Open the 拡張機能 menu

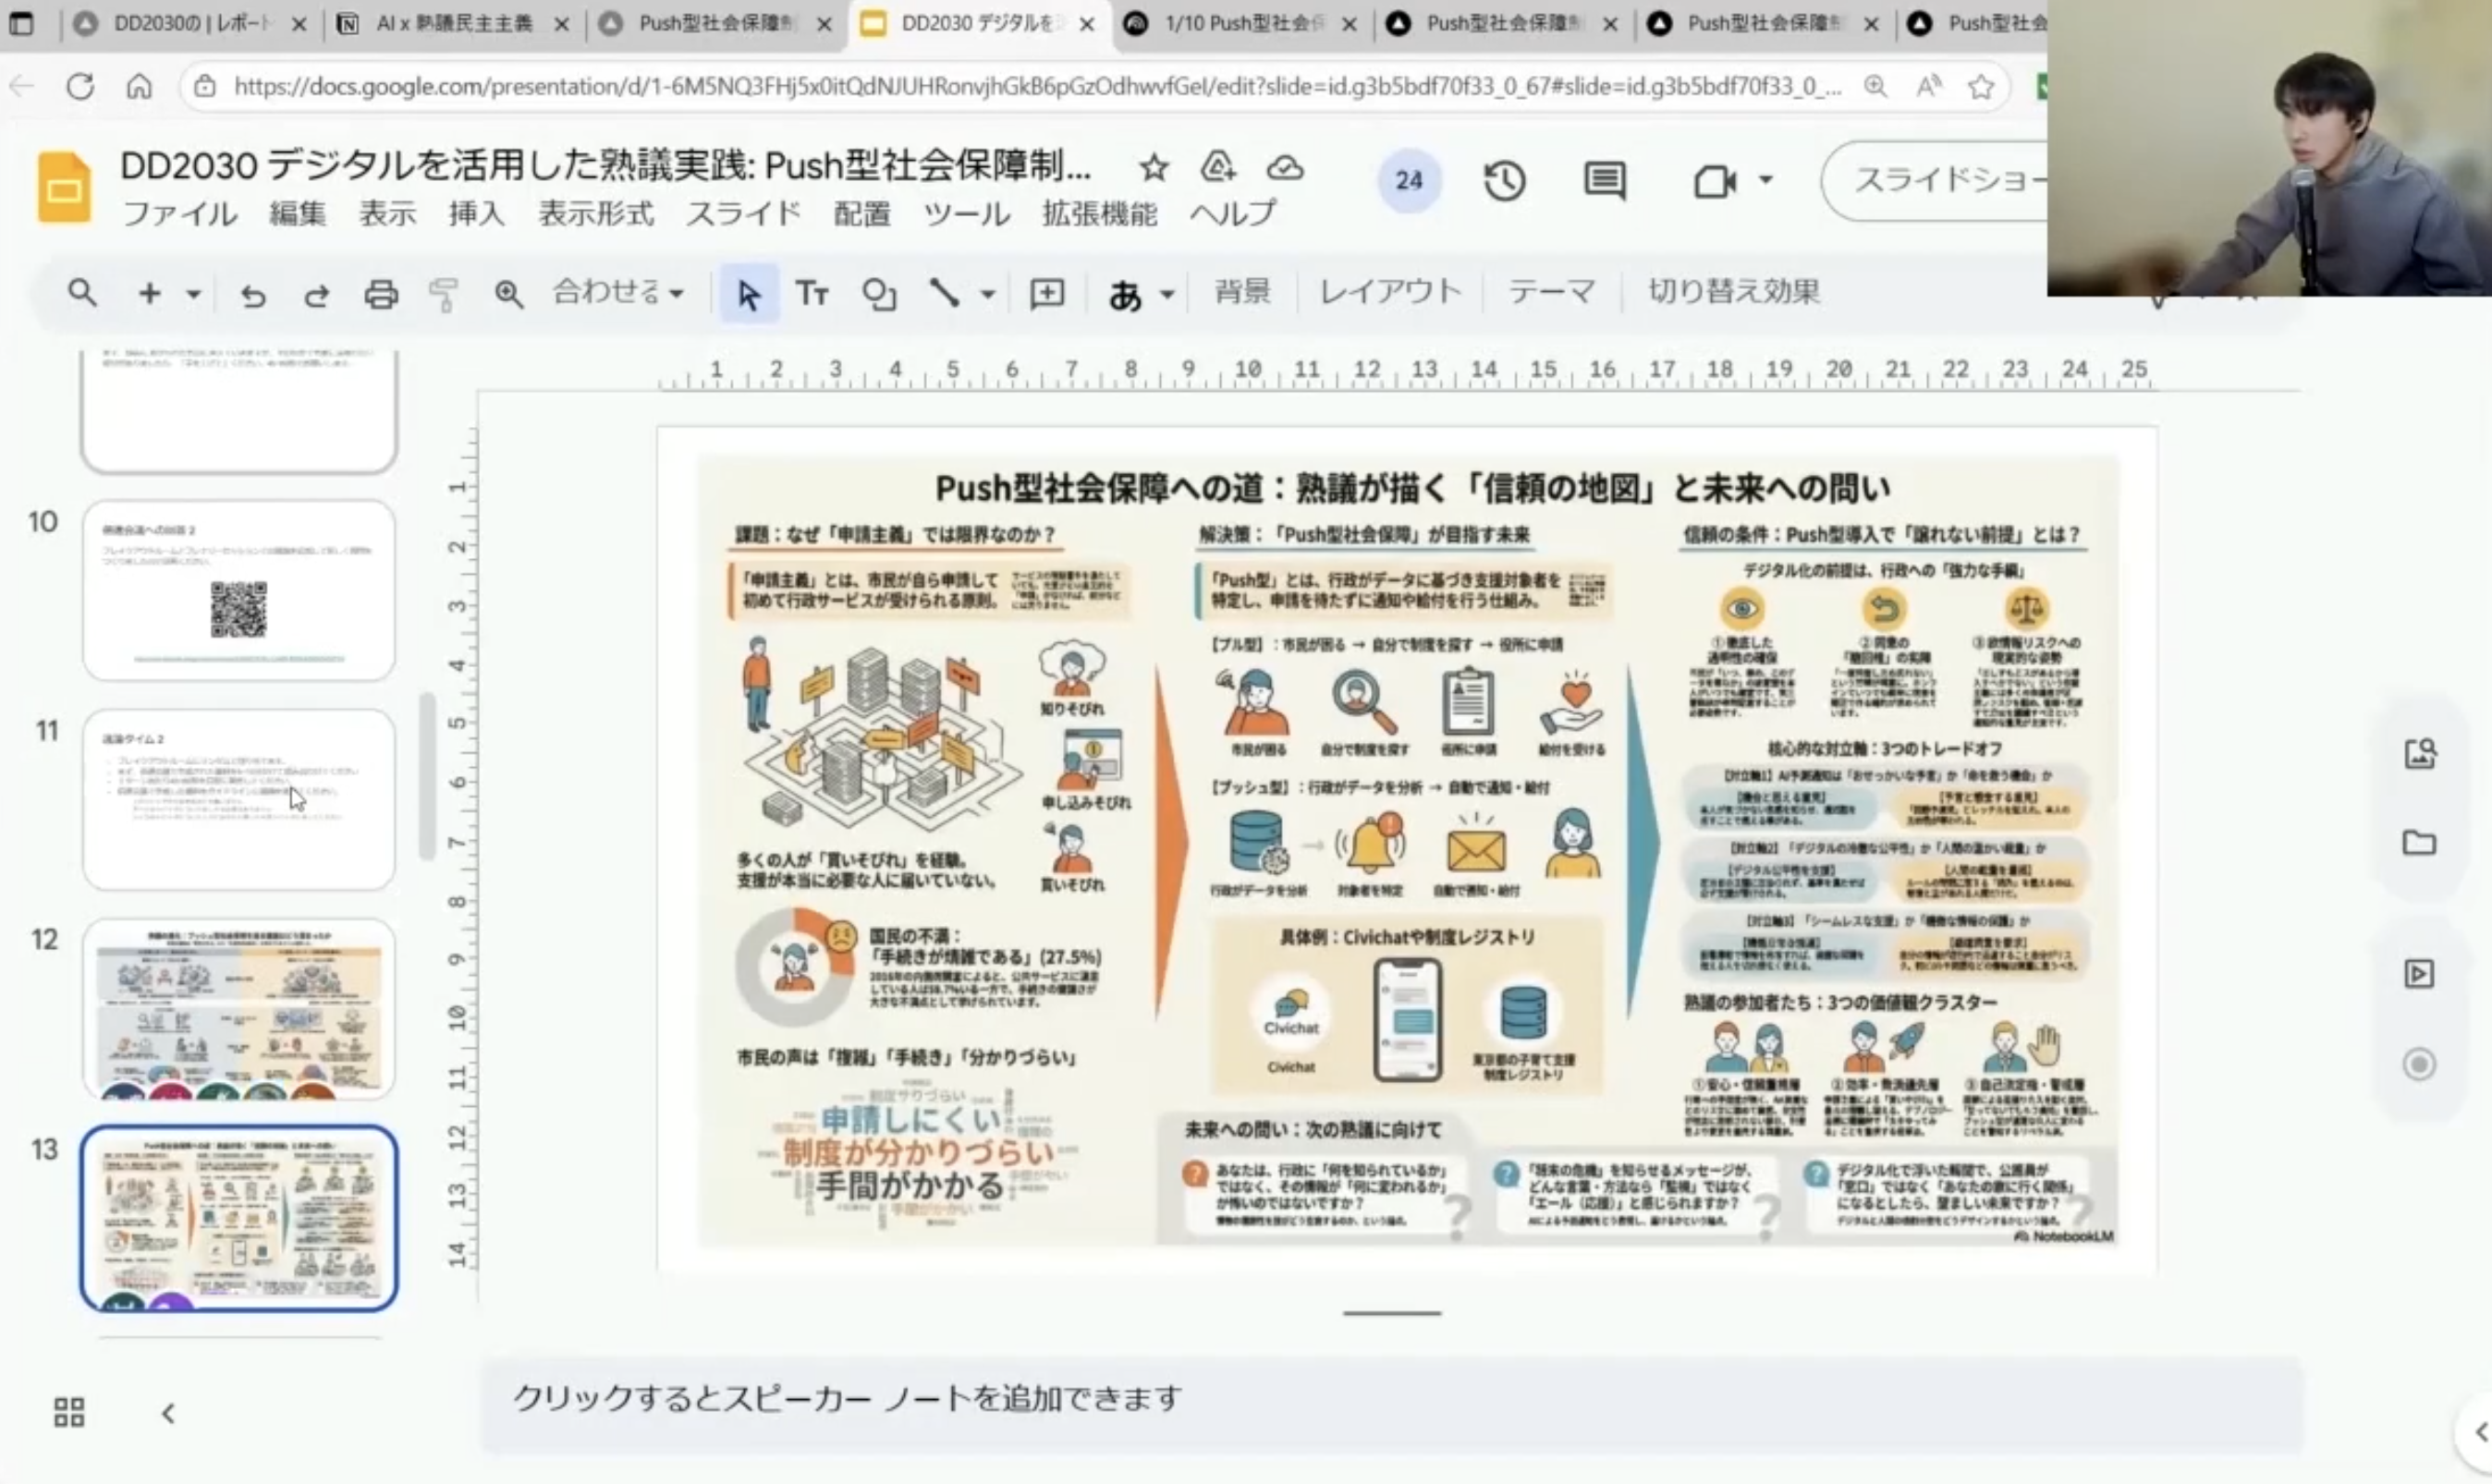(x=1100, y=213)
